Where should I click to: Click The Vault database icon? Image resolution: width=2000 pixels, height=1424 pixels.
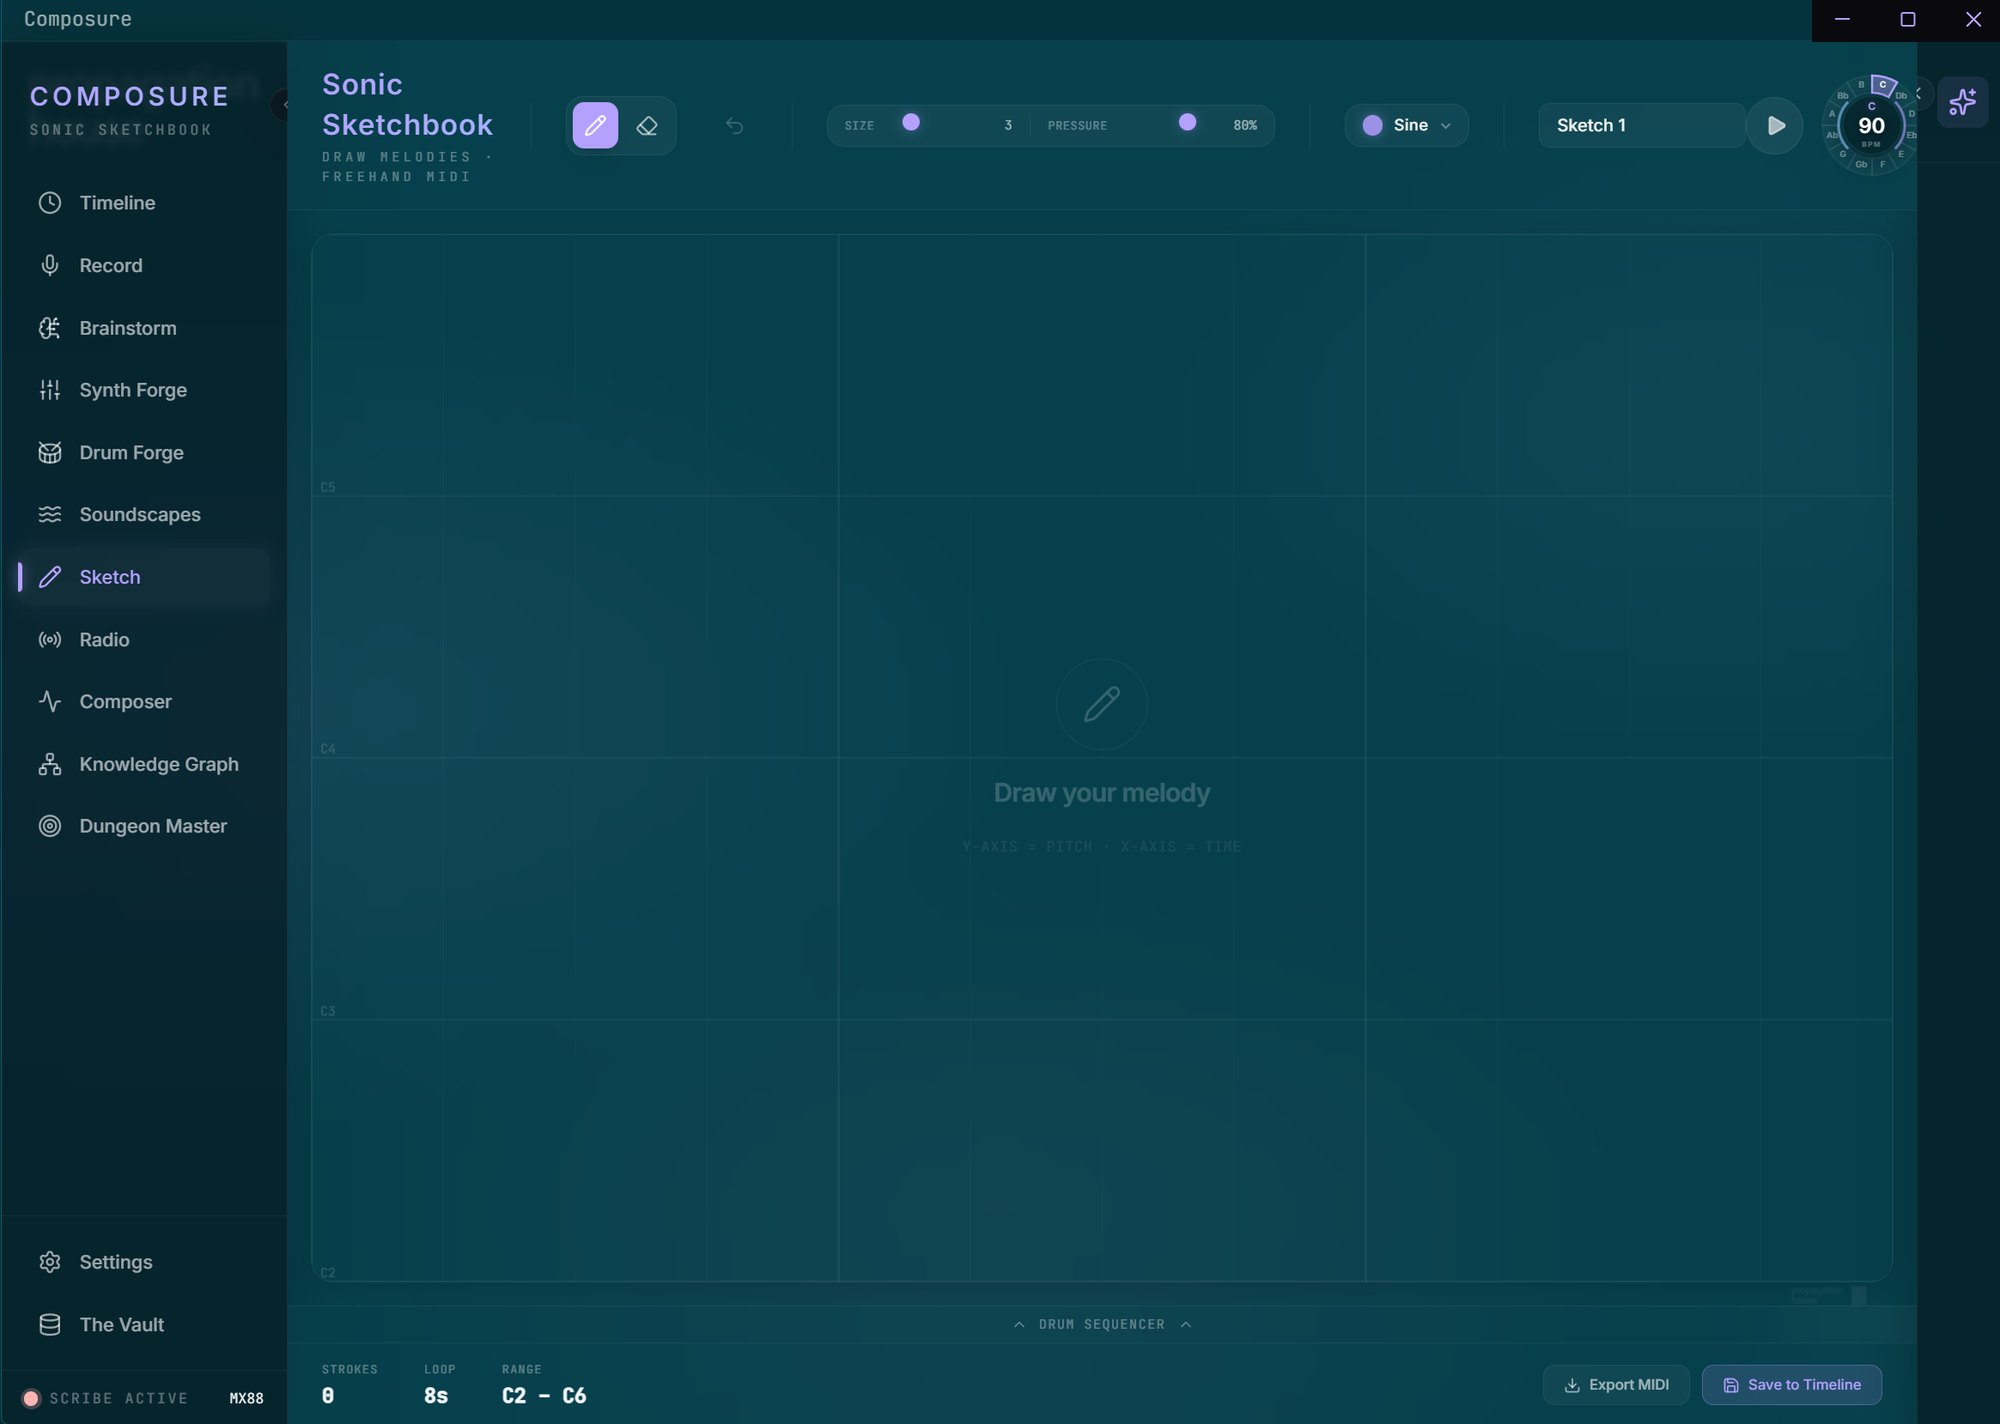pos(50,1324)
